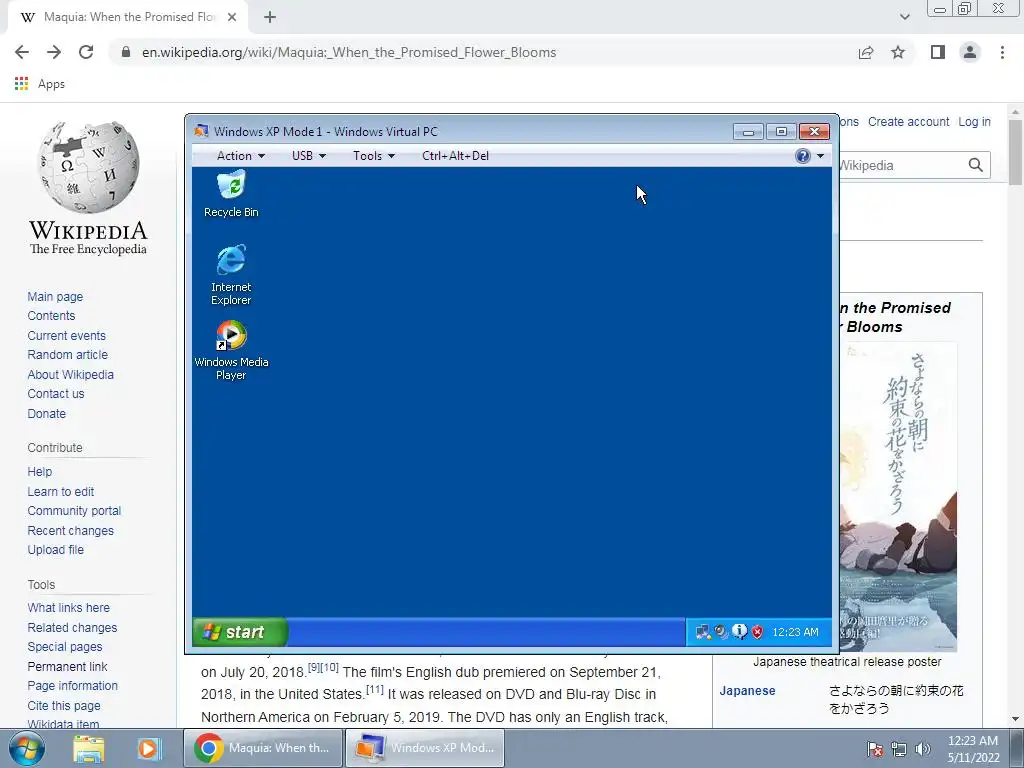
Task: Open the Action menu in Virtual PC
Action: click(x=240, y=155)
